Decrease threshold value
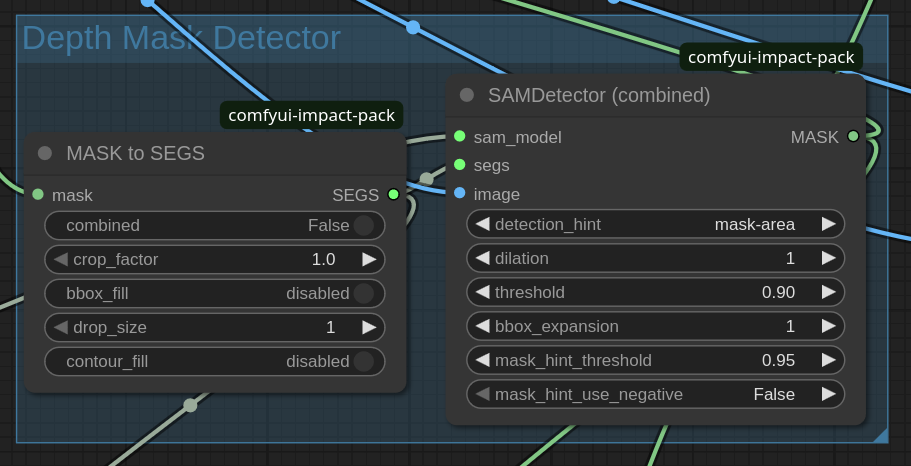 click(x=482, y=292)
